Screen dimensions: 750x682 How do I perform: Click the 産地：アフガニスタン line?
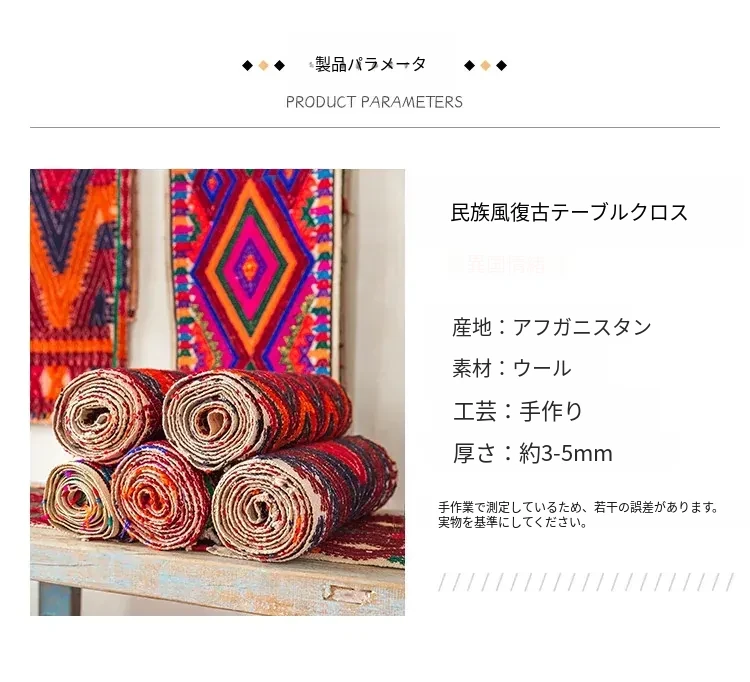point(551,328)
